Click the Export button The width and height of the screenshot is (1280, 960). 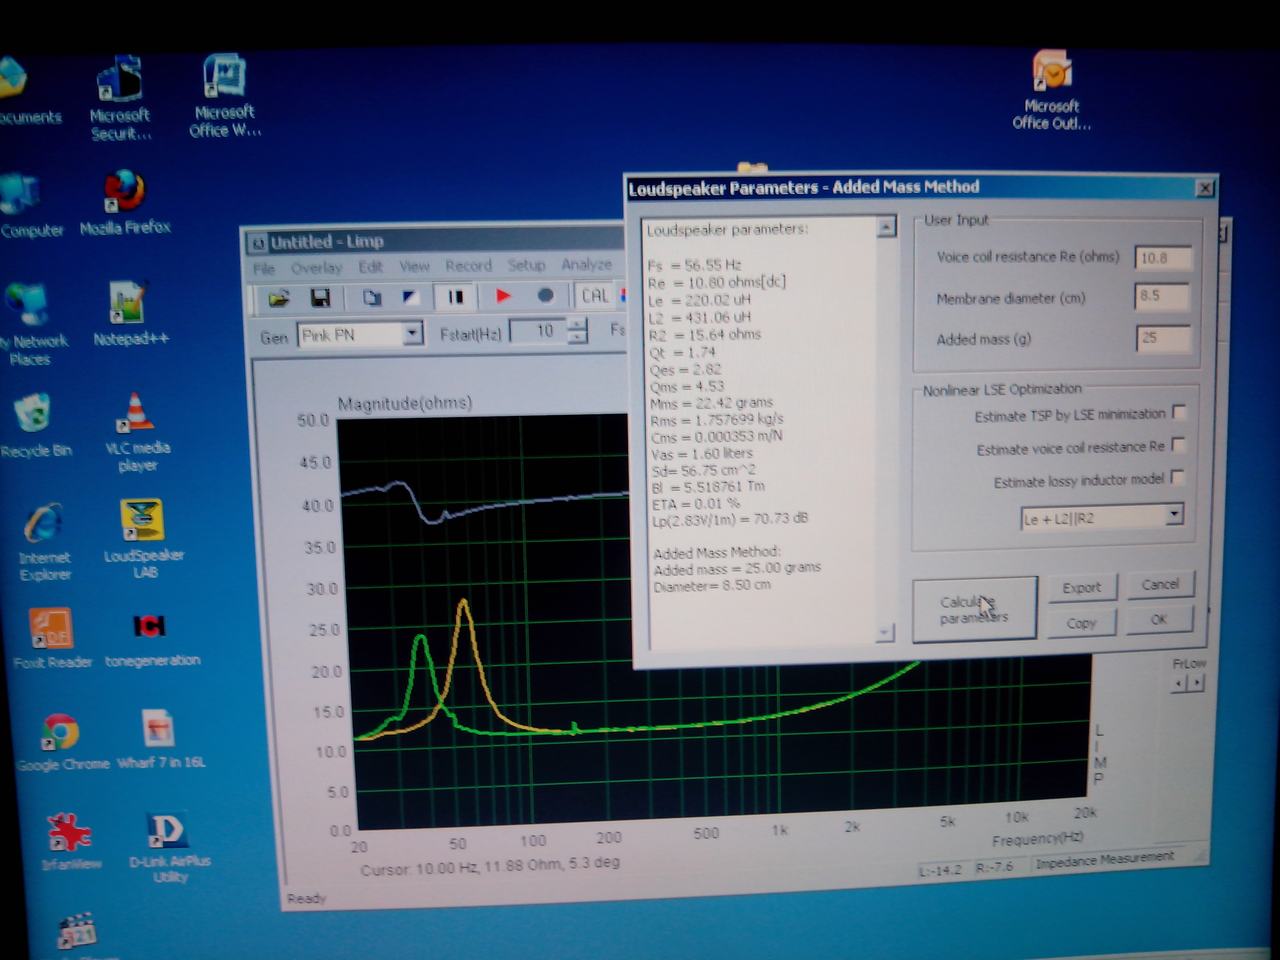[x=1081, y=588]
